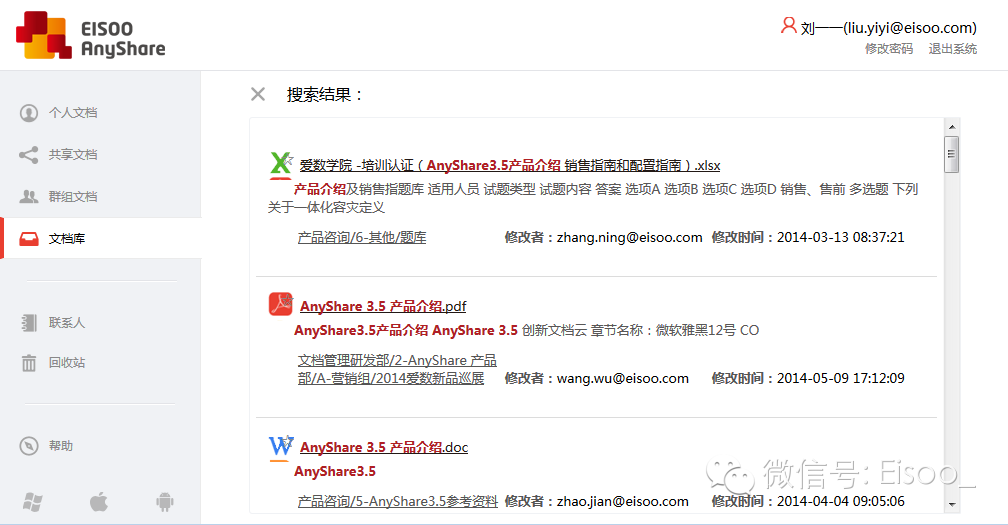1008x525 pixels.
Task: Click the Windows client icon
Action: tap(33, 502)
